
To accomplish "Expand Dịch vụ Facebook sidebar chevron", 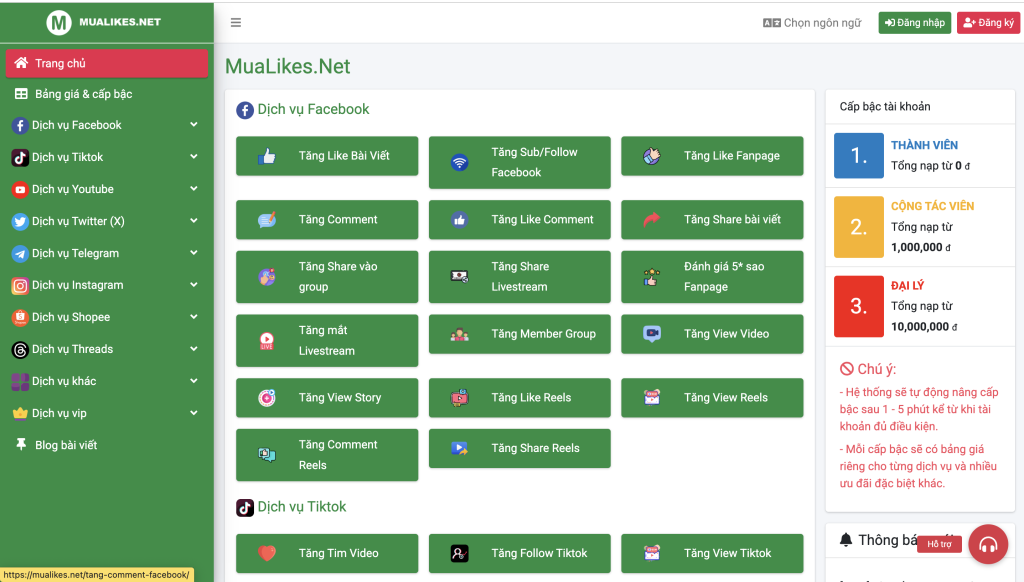I will (194, 125).
